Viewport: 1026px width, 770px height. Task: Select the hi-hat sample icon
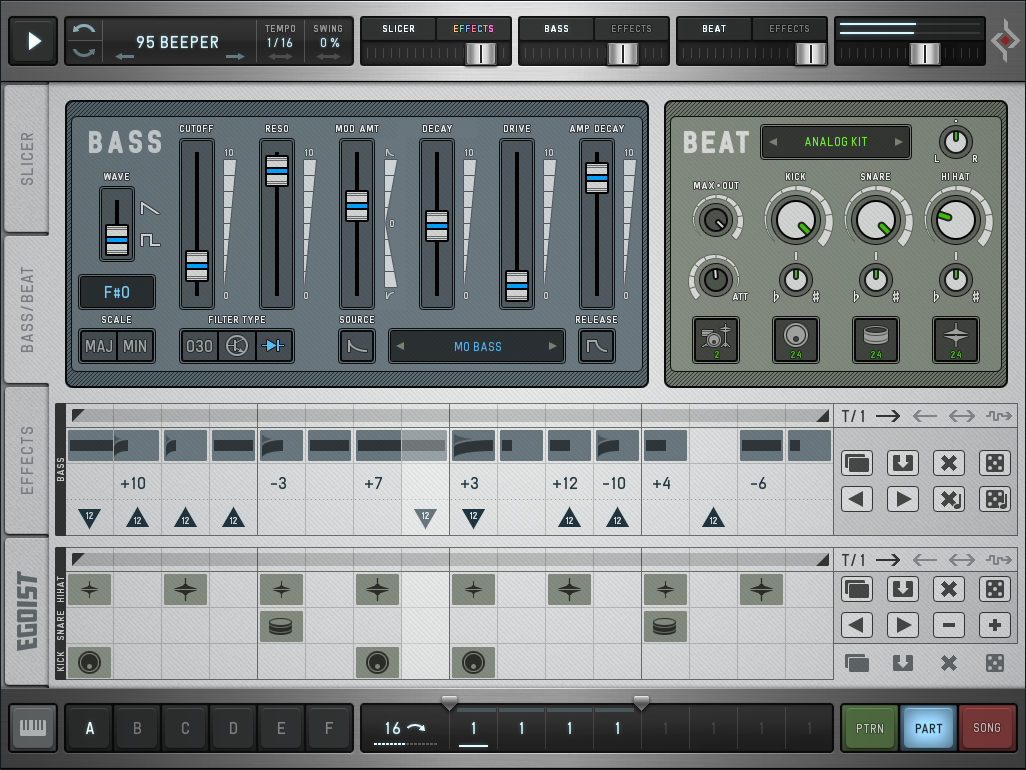956,340
